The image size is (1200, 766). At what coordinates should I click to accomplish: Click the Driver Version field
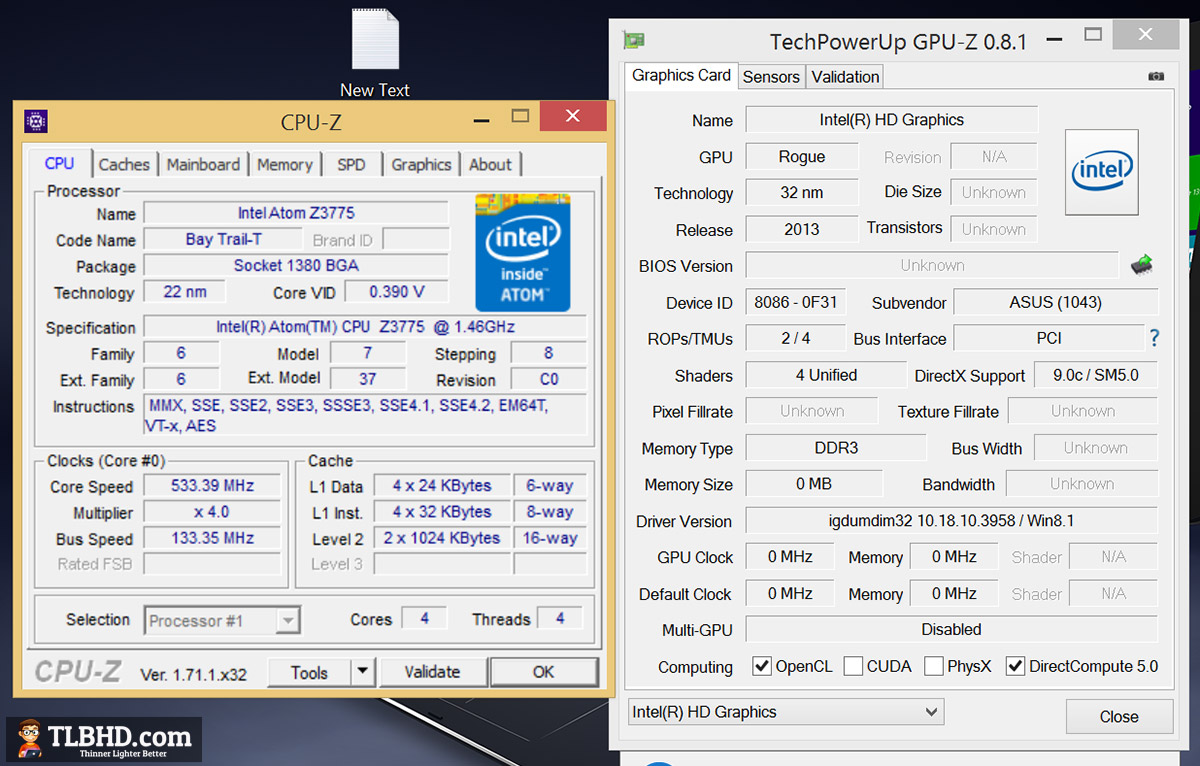coord(952,521)
